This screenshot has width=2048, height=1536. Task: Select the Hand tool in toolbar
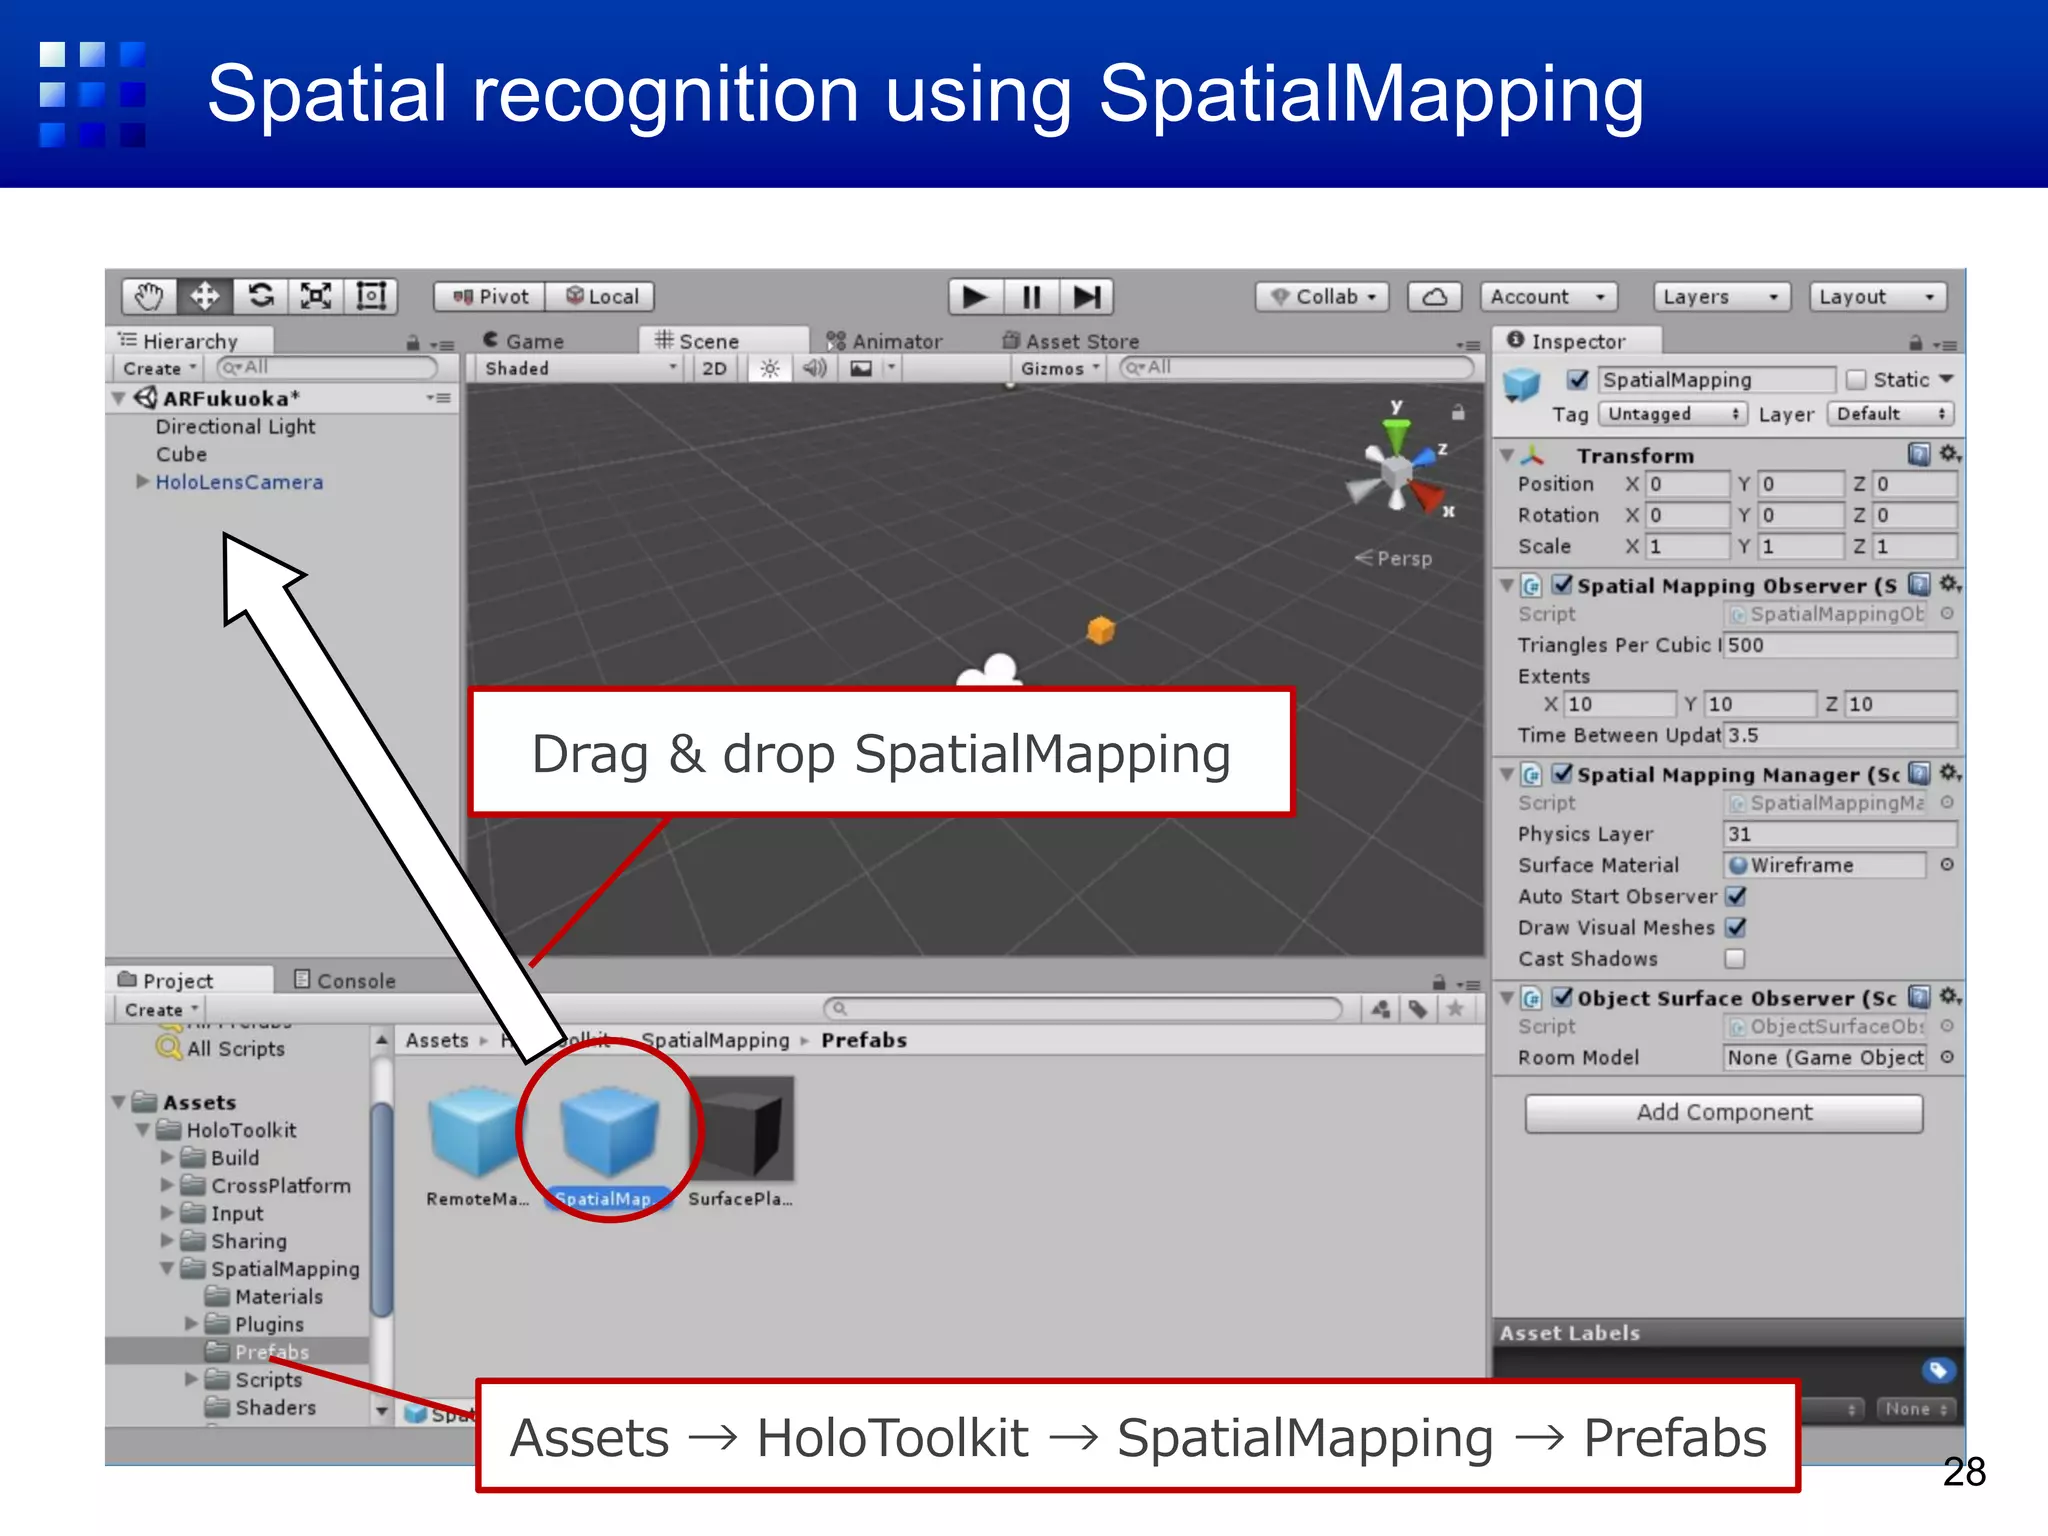coord(150,296)
